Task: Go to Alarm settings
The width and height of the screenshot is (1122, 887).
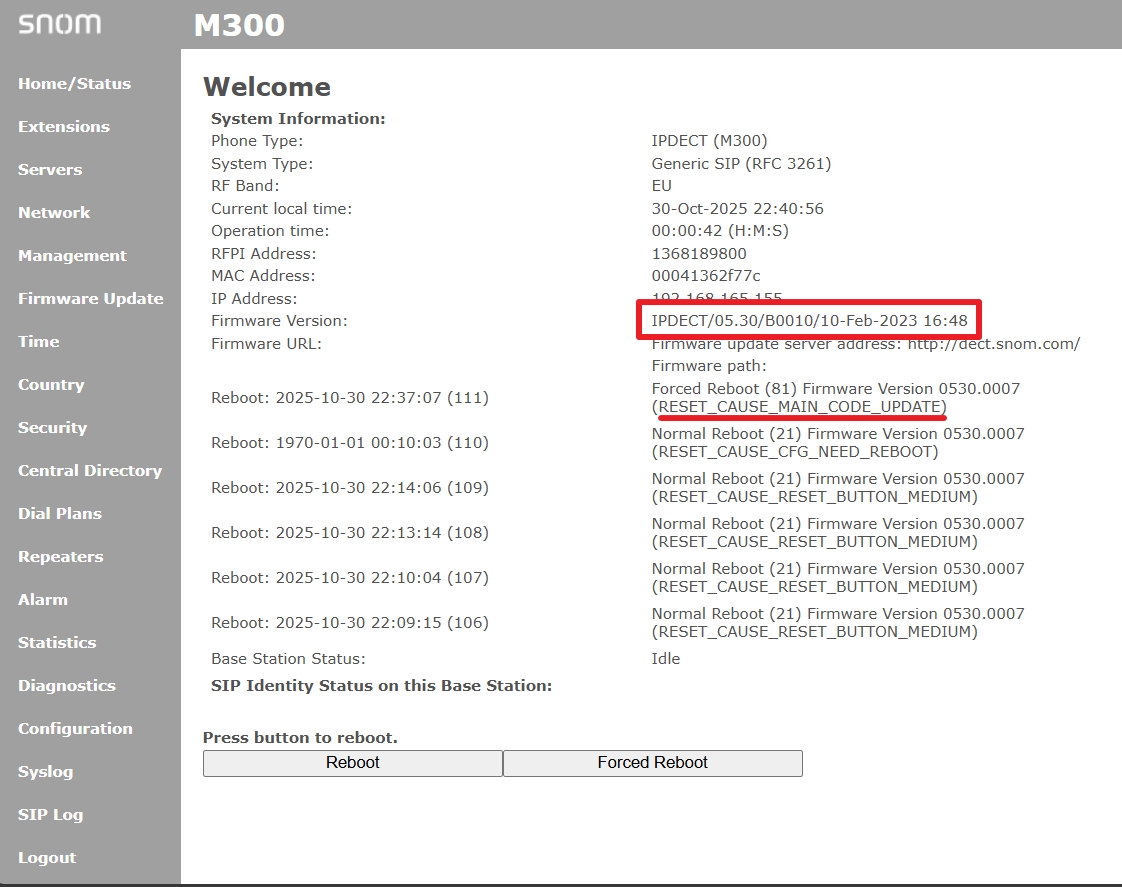Action: pyautogui.click(x=43, y=599)
